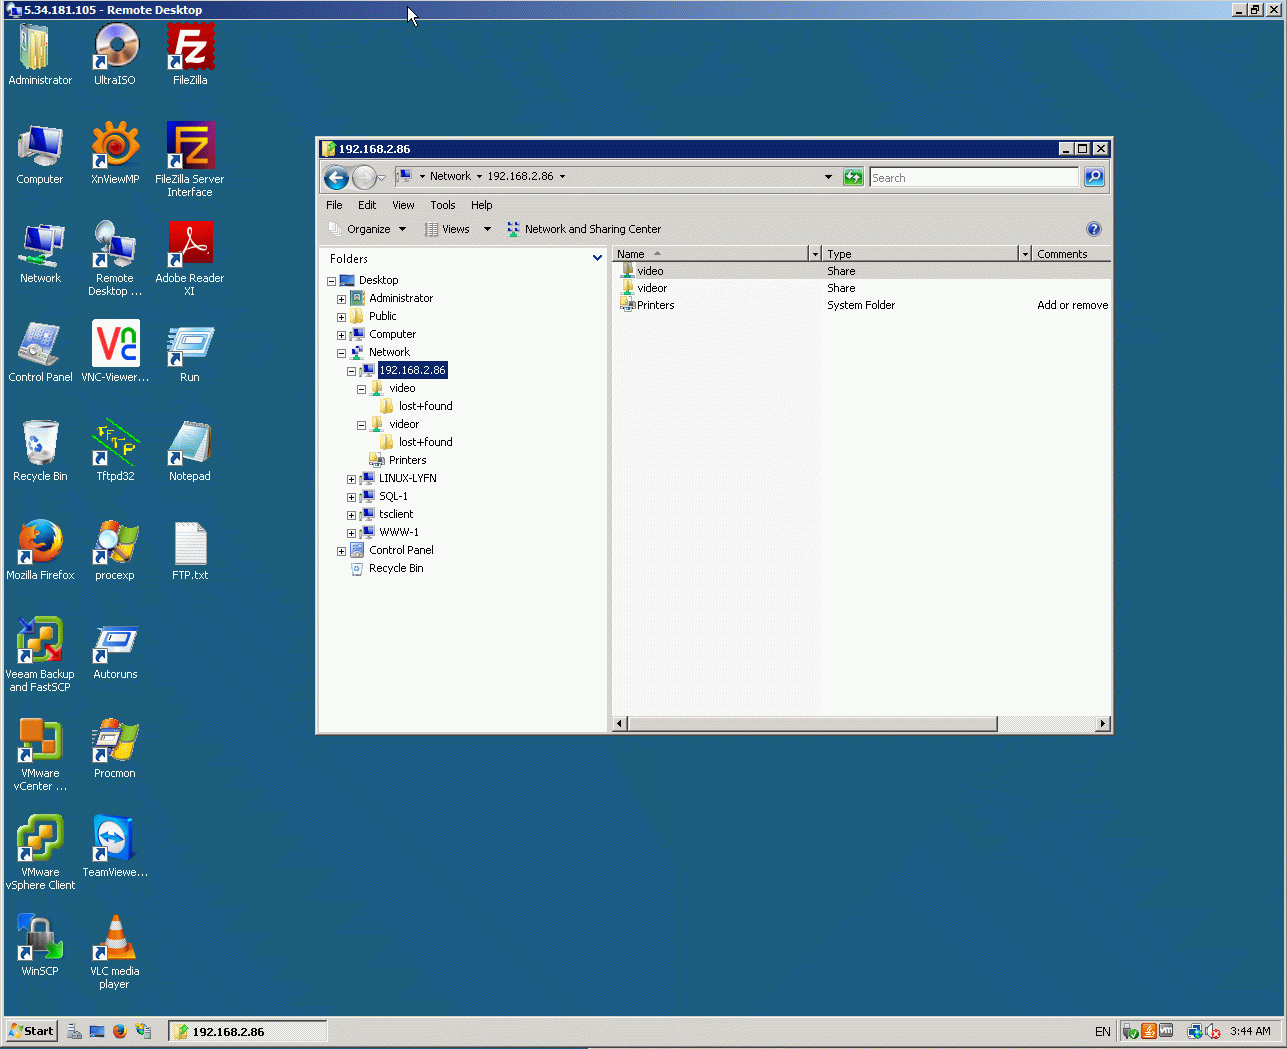1287x1049 pixels.
Task: Open the Run shortcut on desktop
Action: [x=190, y=351]
